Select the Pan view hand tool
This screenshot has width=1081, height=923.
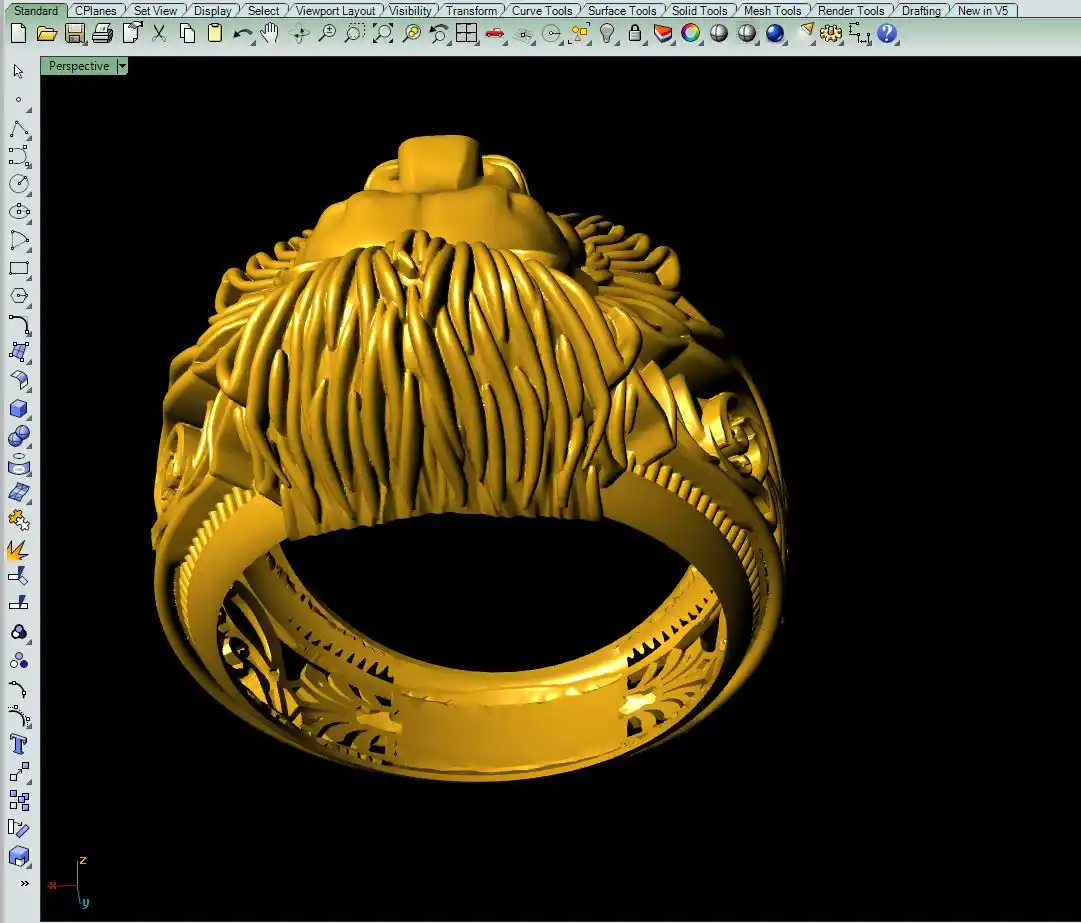[269, 33]
